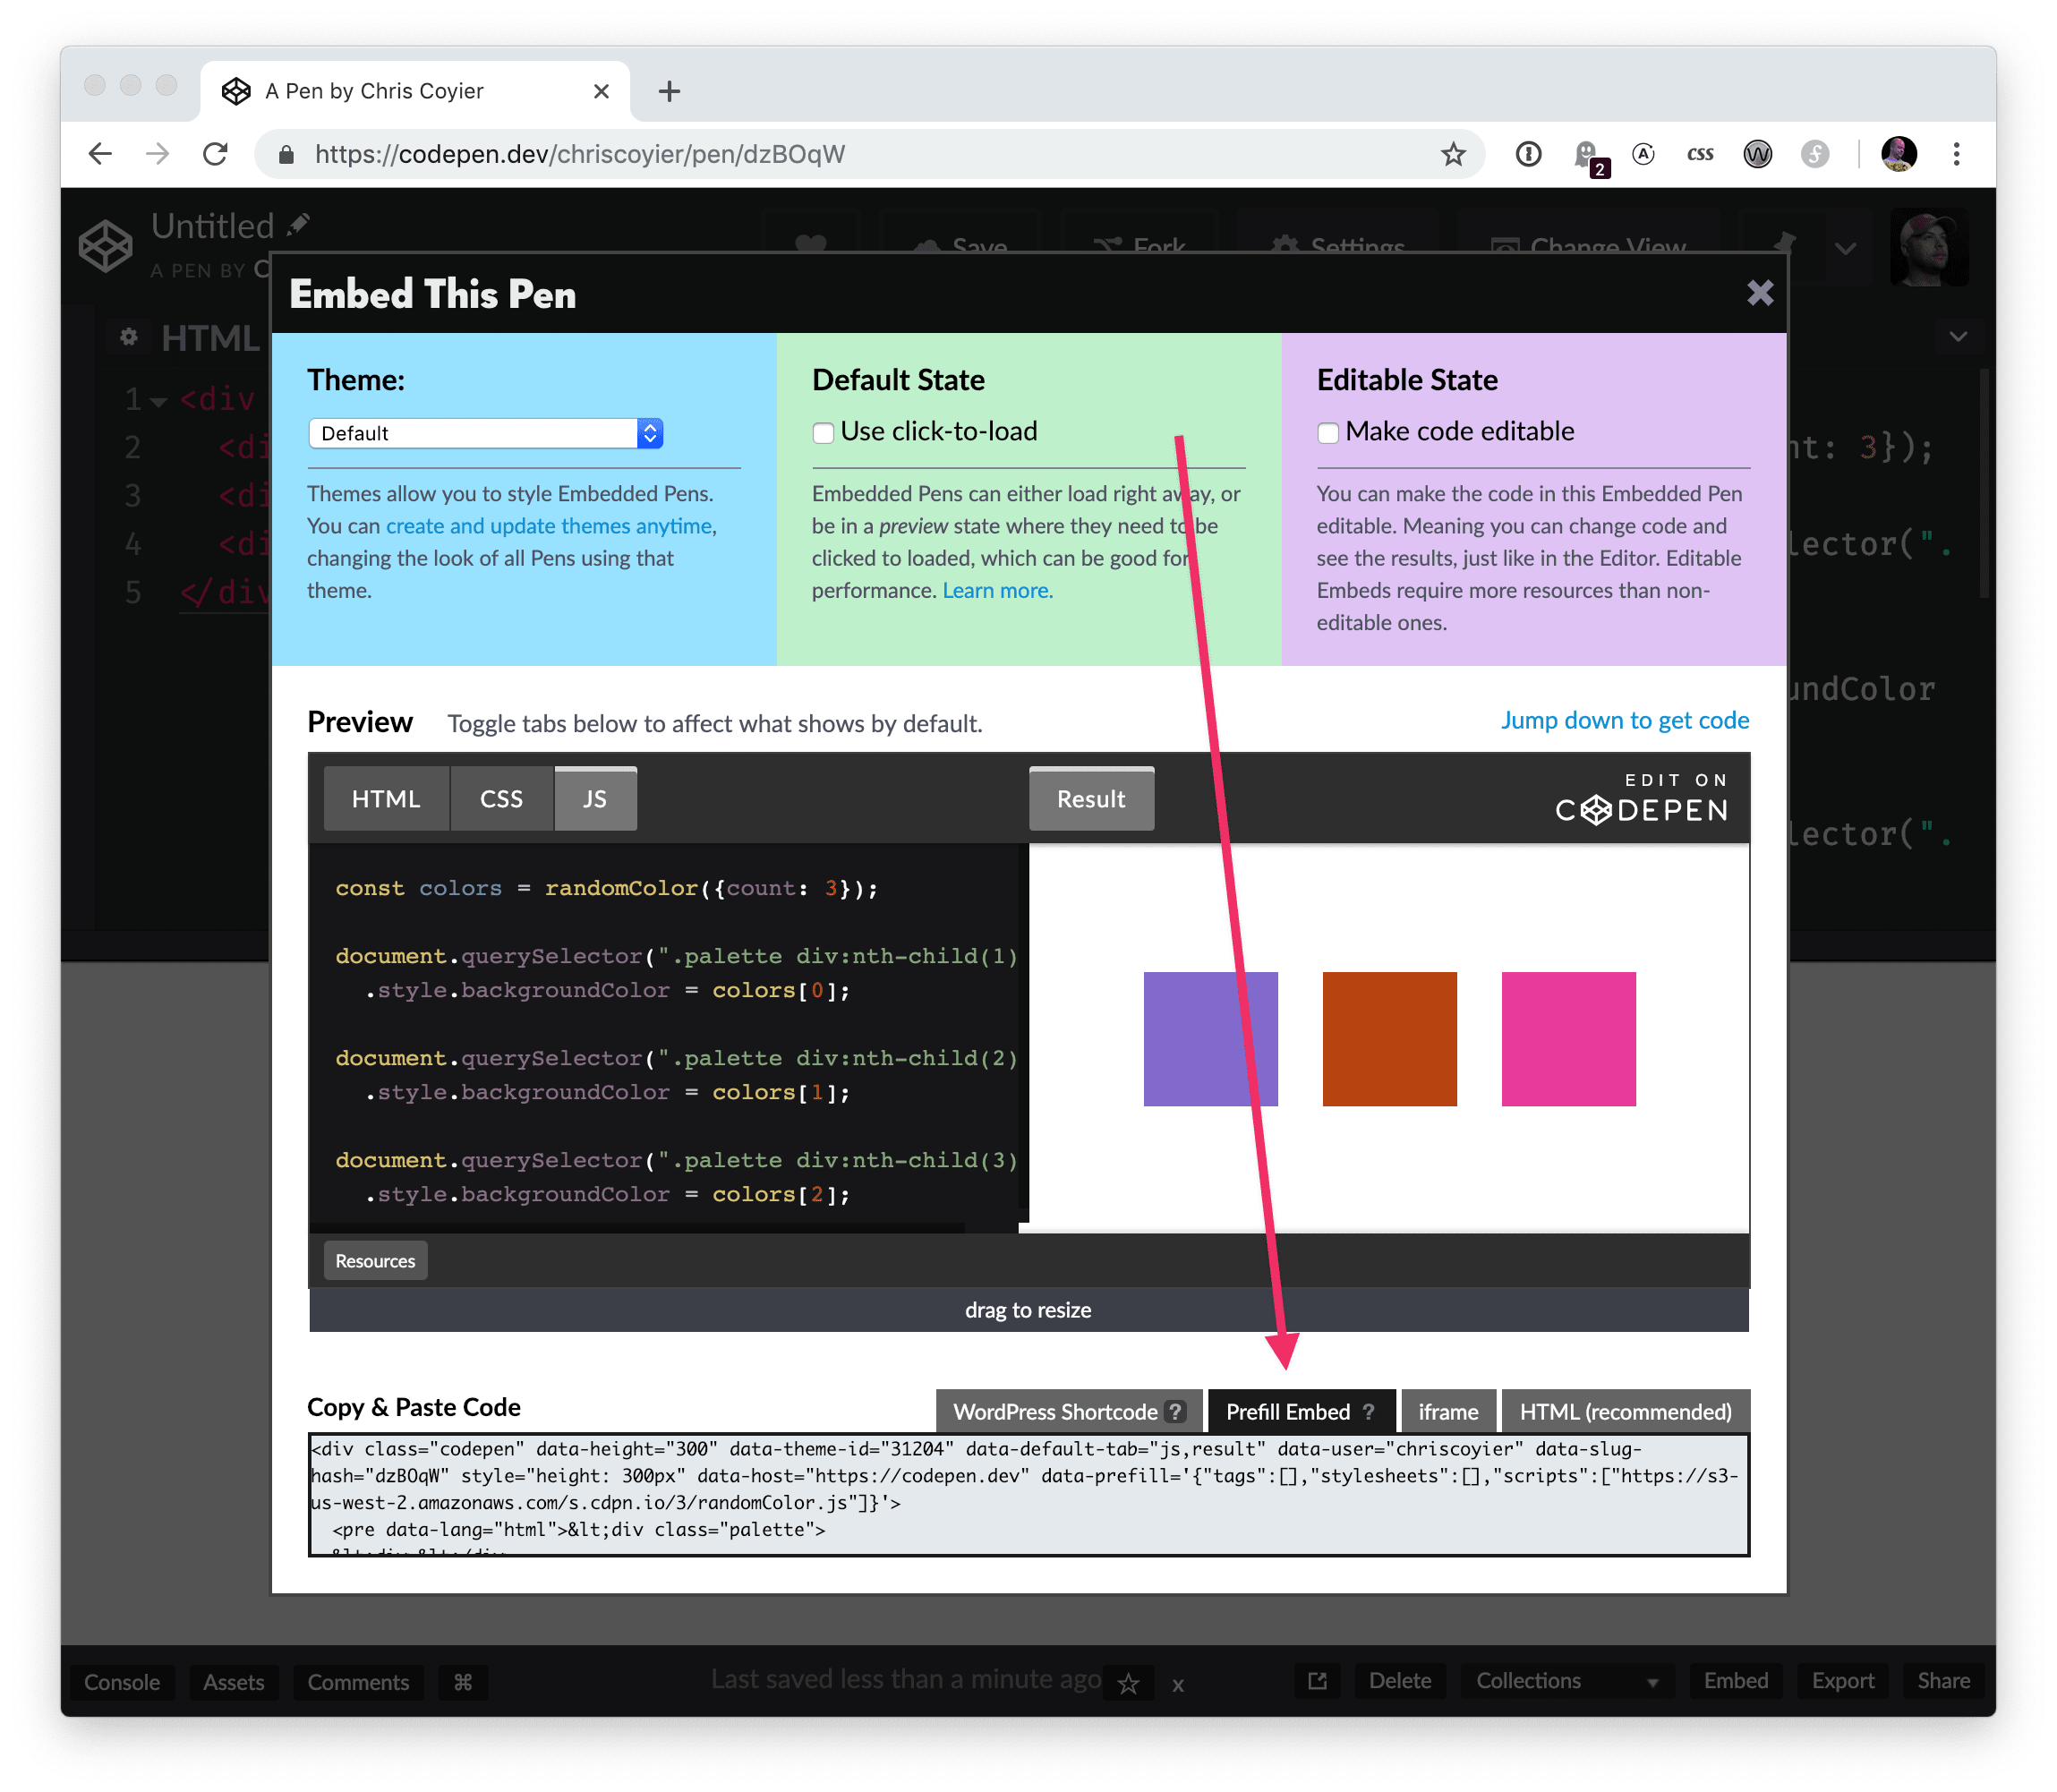Expand the chevron next to the pin button

[1846, 247]
